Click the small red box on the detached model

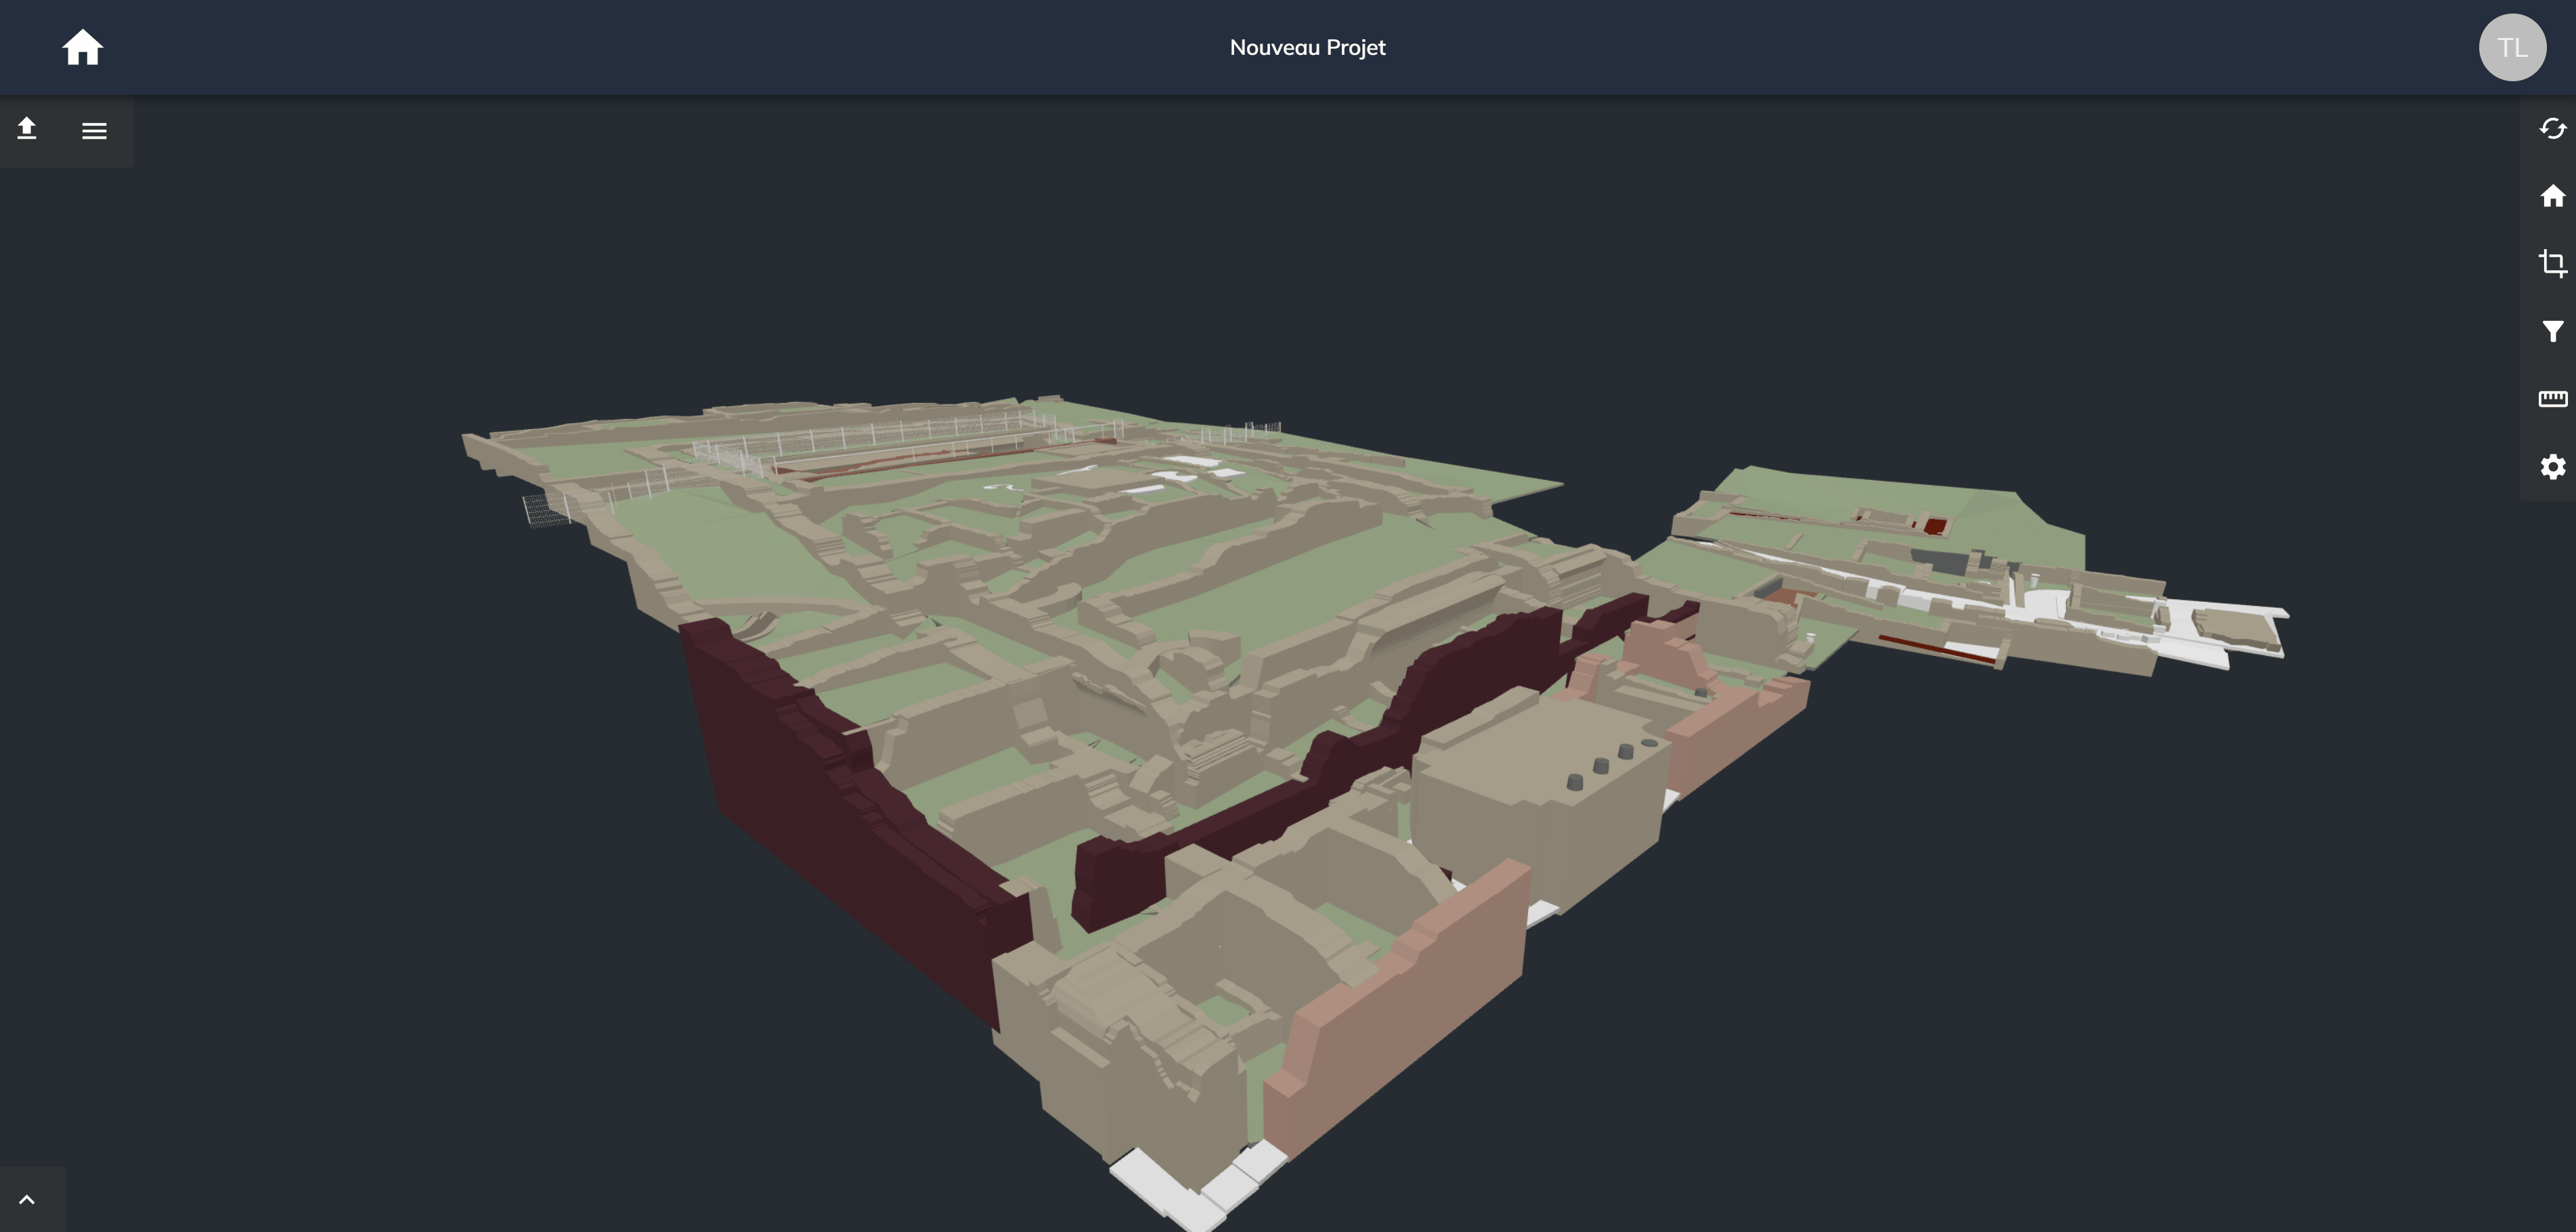[x=1935, y=525]
